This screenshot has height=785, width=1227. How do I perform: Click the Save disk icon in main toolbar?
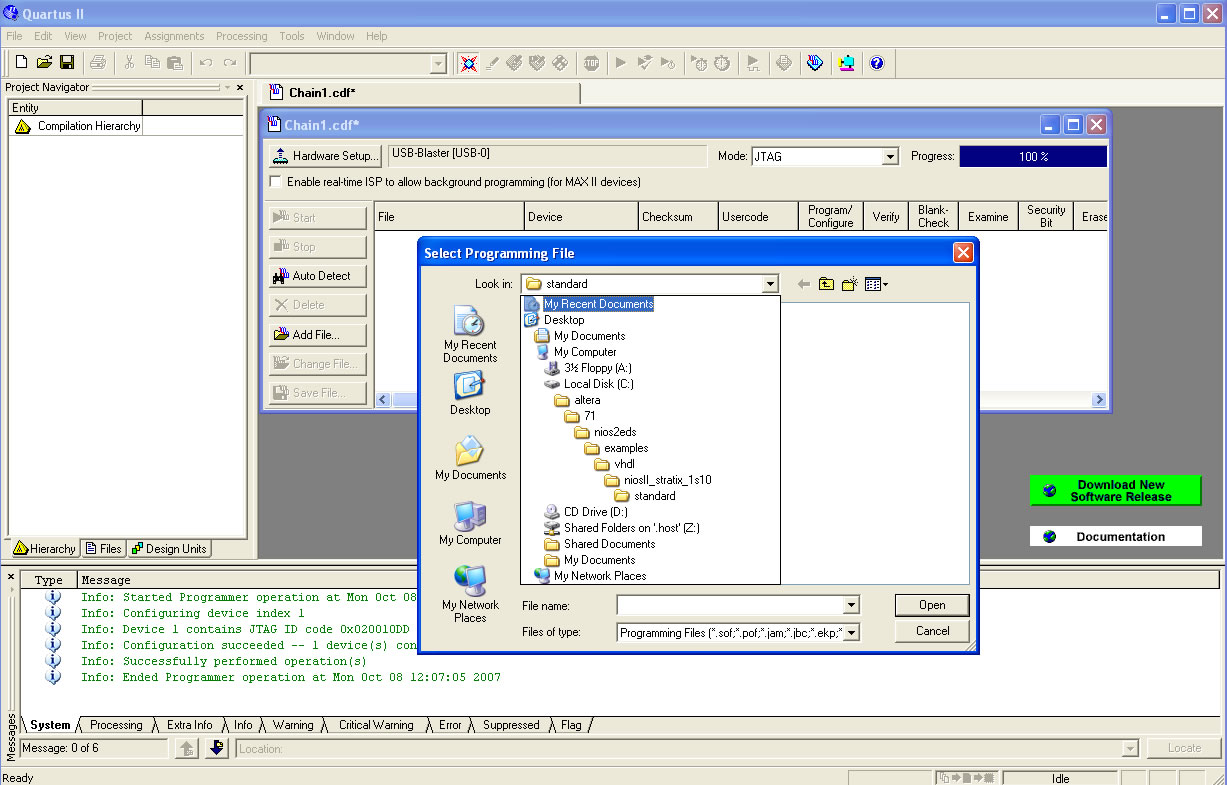[67, 63]
